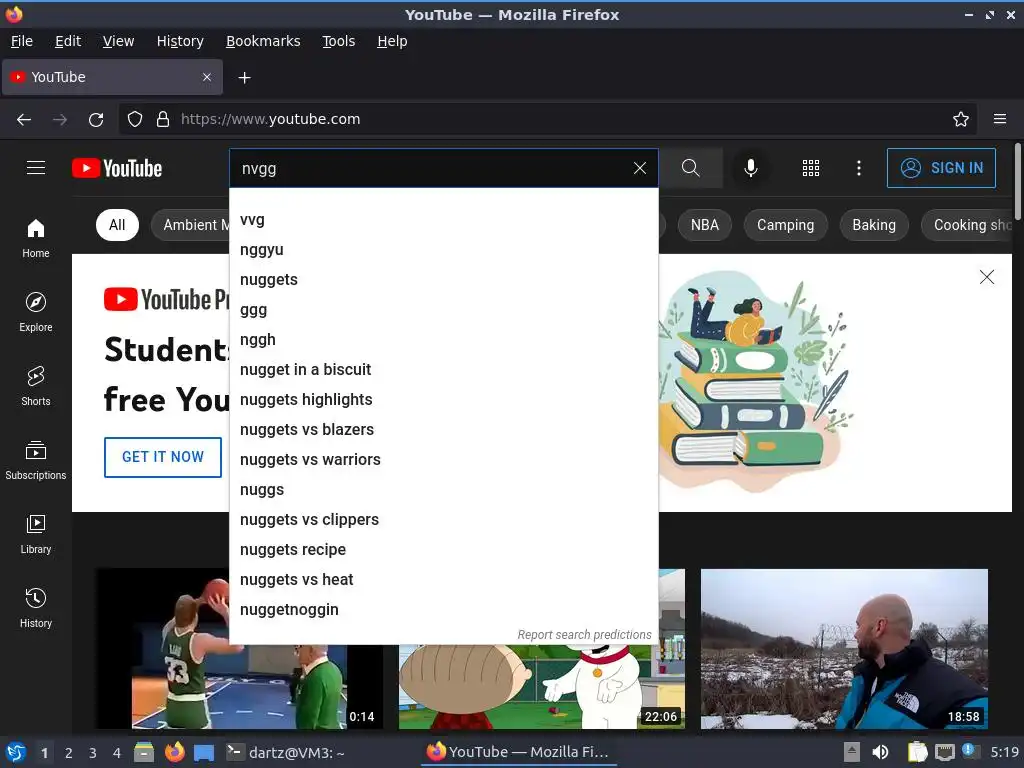The height and width of the screenshot is (768, 1024).
Task: Open the 18:58 video thumbnail
Action: point(844,648)
